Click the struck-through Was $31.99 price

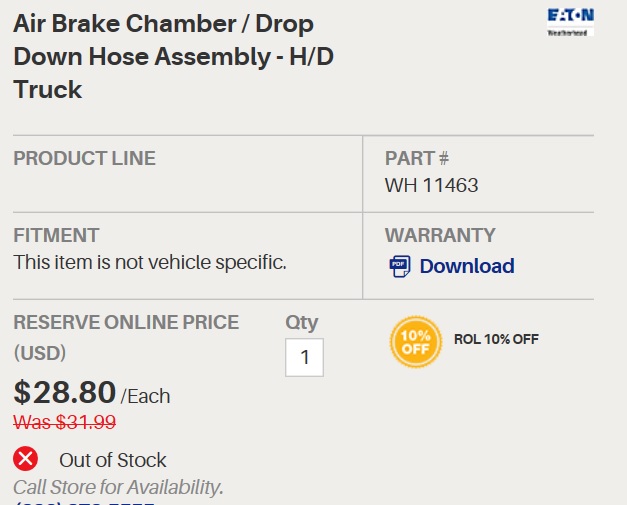coord(64,422)
